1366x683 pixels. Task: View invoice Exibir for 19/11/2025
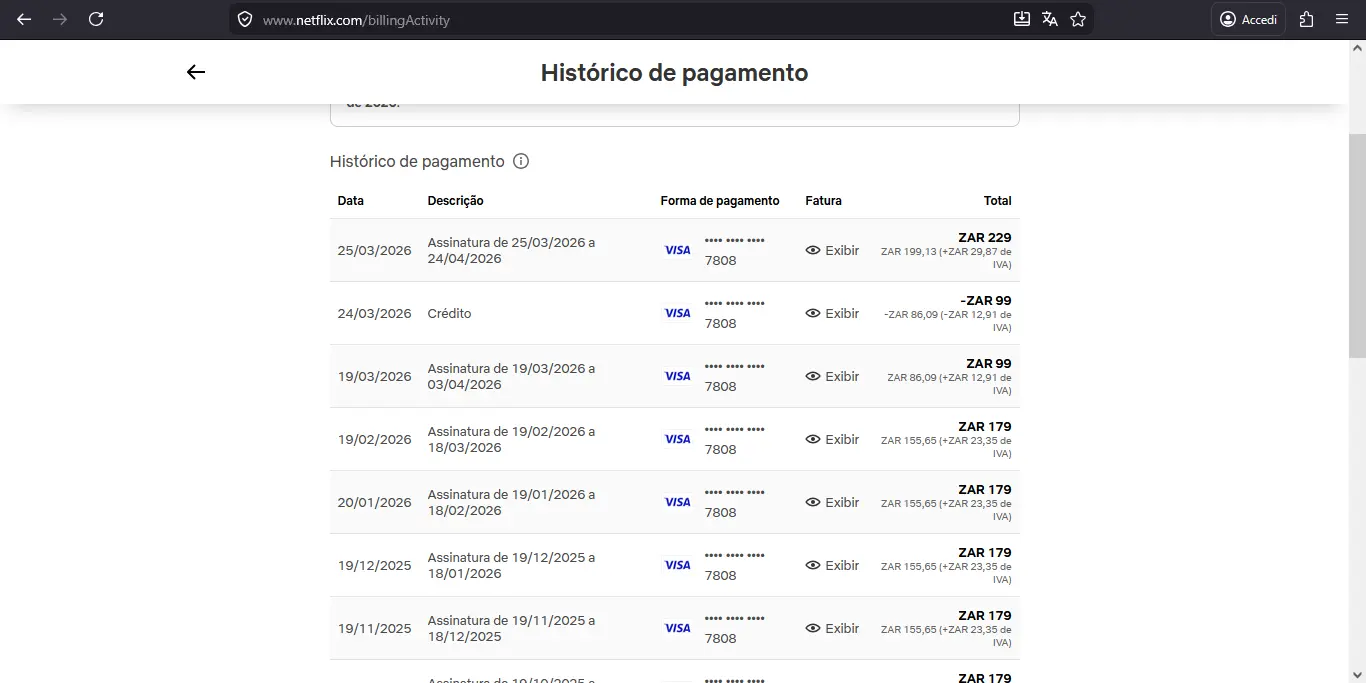(832, 628)
